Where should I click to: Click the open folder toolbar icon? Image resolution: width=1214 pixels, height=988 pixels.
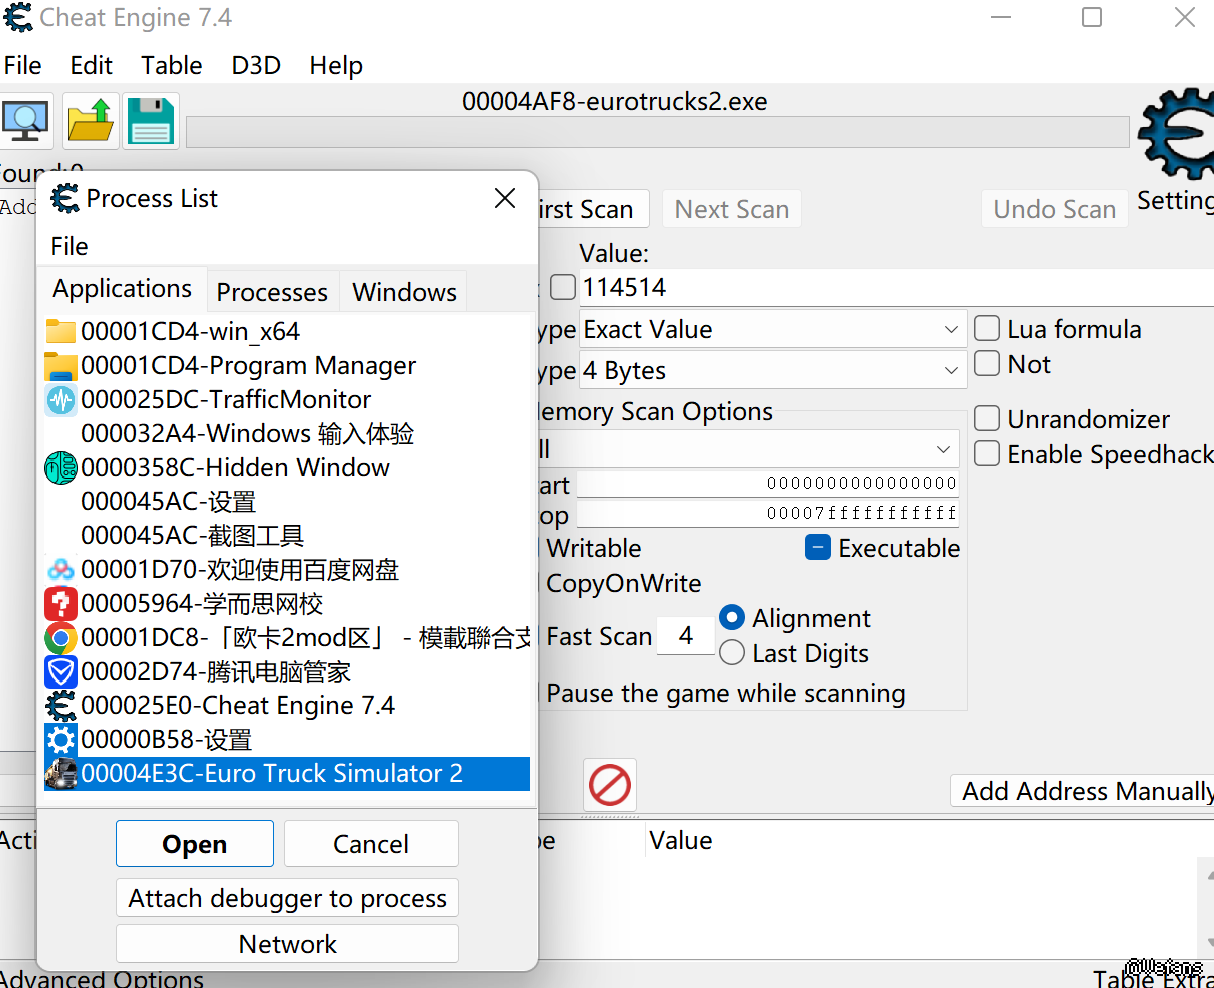(x=91, y=121)
